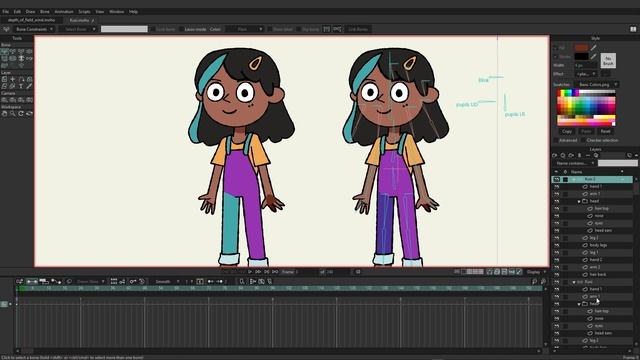Click the No Brush button
The image size is (640, 360).
point(608,61)
